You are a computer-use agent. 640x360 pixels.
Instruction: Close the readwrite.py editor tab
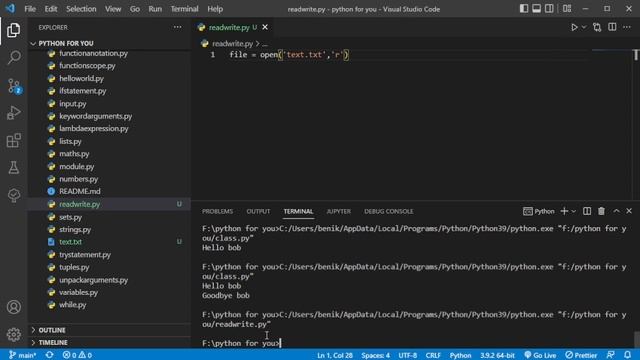(265, 27)
